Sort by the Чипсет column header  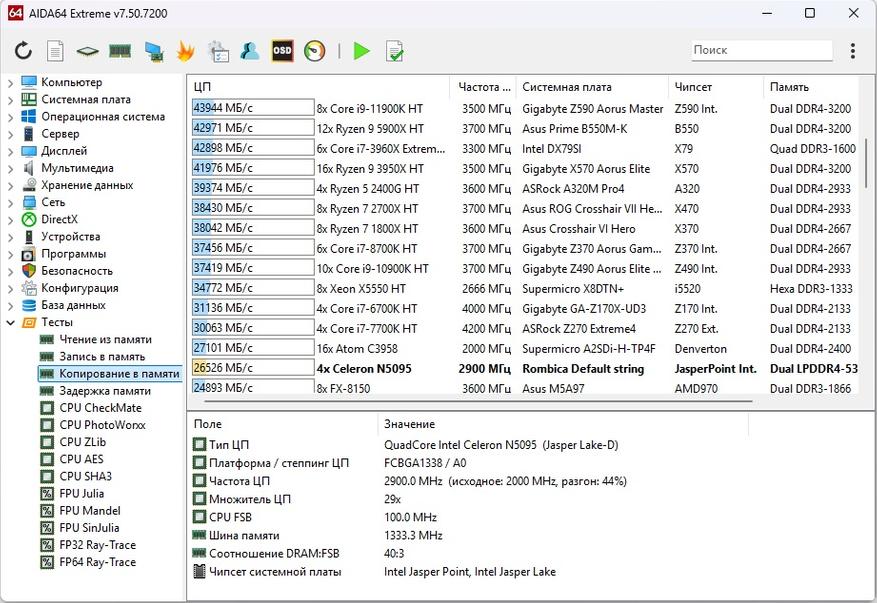pos(693,87)
